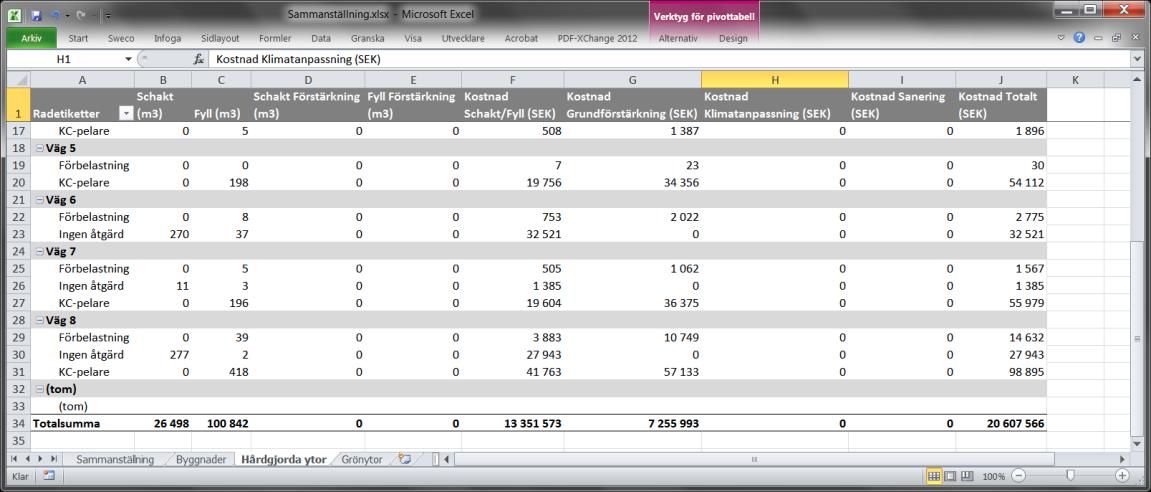Click into the formula bar text
Screen dimensions: 1151x492
670,59
